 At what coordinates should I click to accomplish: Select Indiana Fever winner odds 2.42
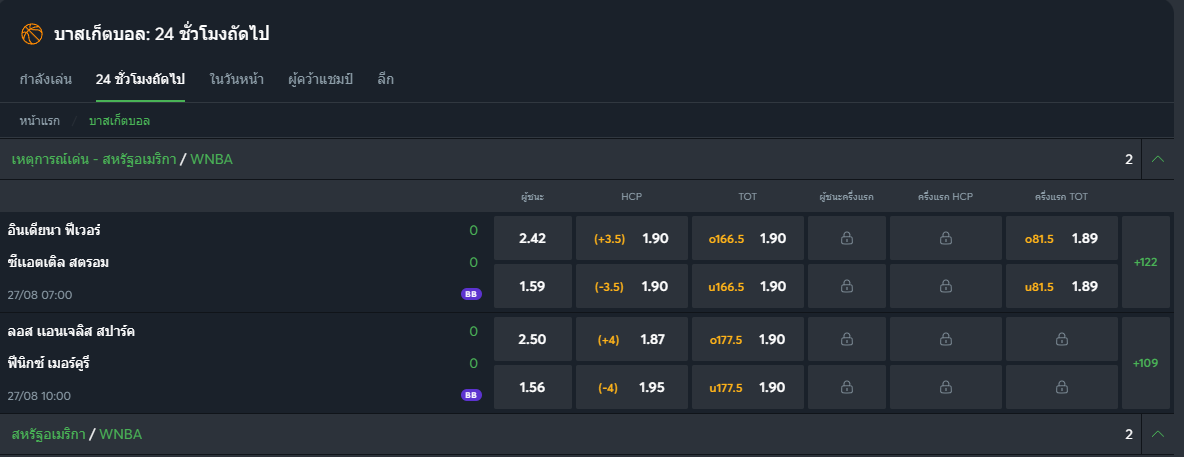[533, 239]
